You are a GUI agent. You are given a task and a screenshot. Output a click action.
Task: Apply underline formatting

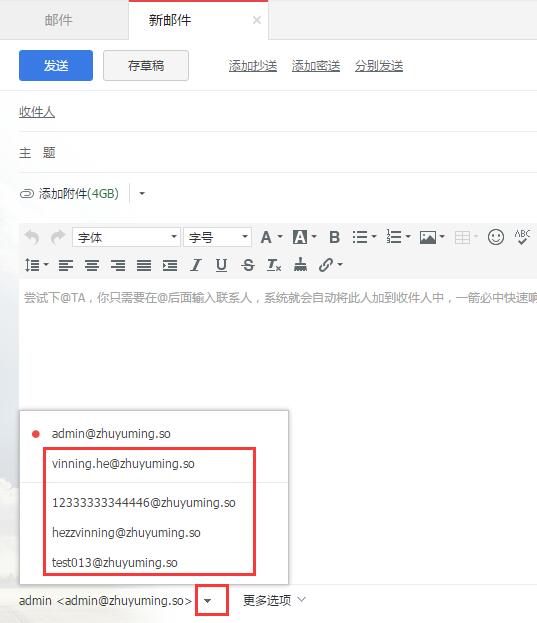(222, 265)
